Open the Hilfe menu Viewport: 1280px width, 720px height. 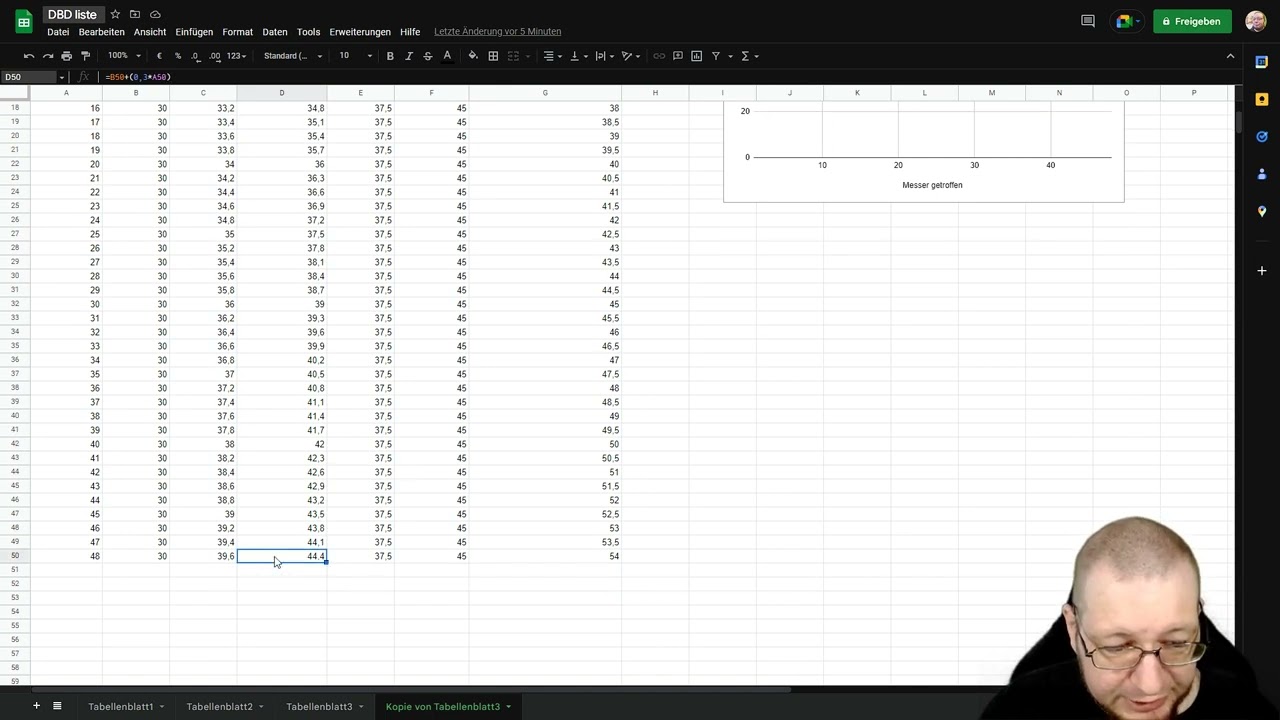click(410, 32)
